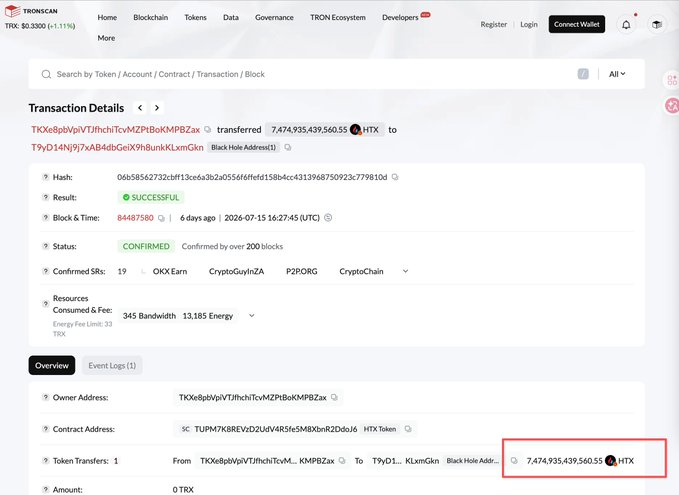679x495 pixels.
Task: Copy the From address in Token Transfers
Action: point(342,461)
